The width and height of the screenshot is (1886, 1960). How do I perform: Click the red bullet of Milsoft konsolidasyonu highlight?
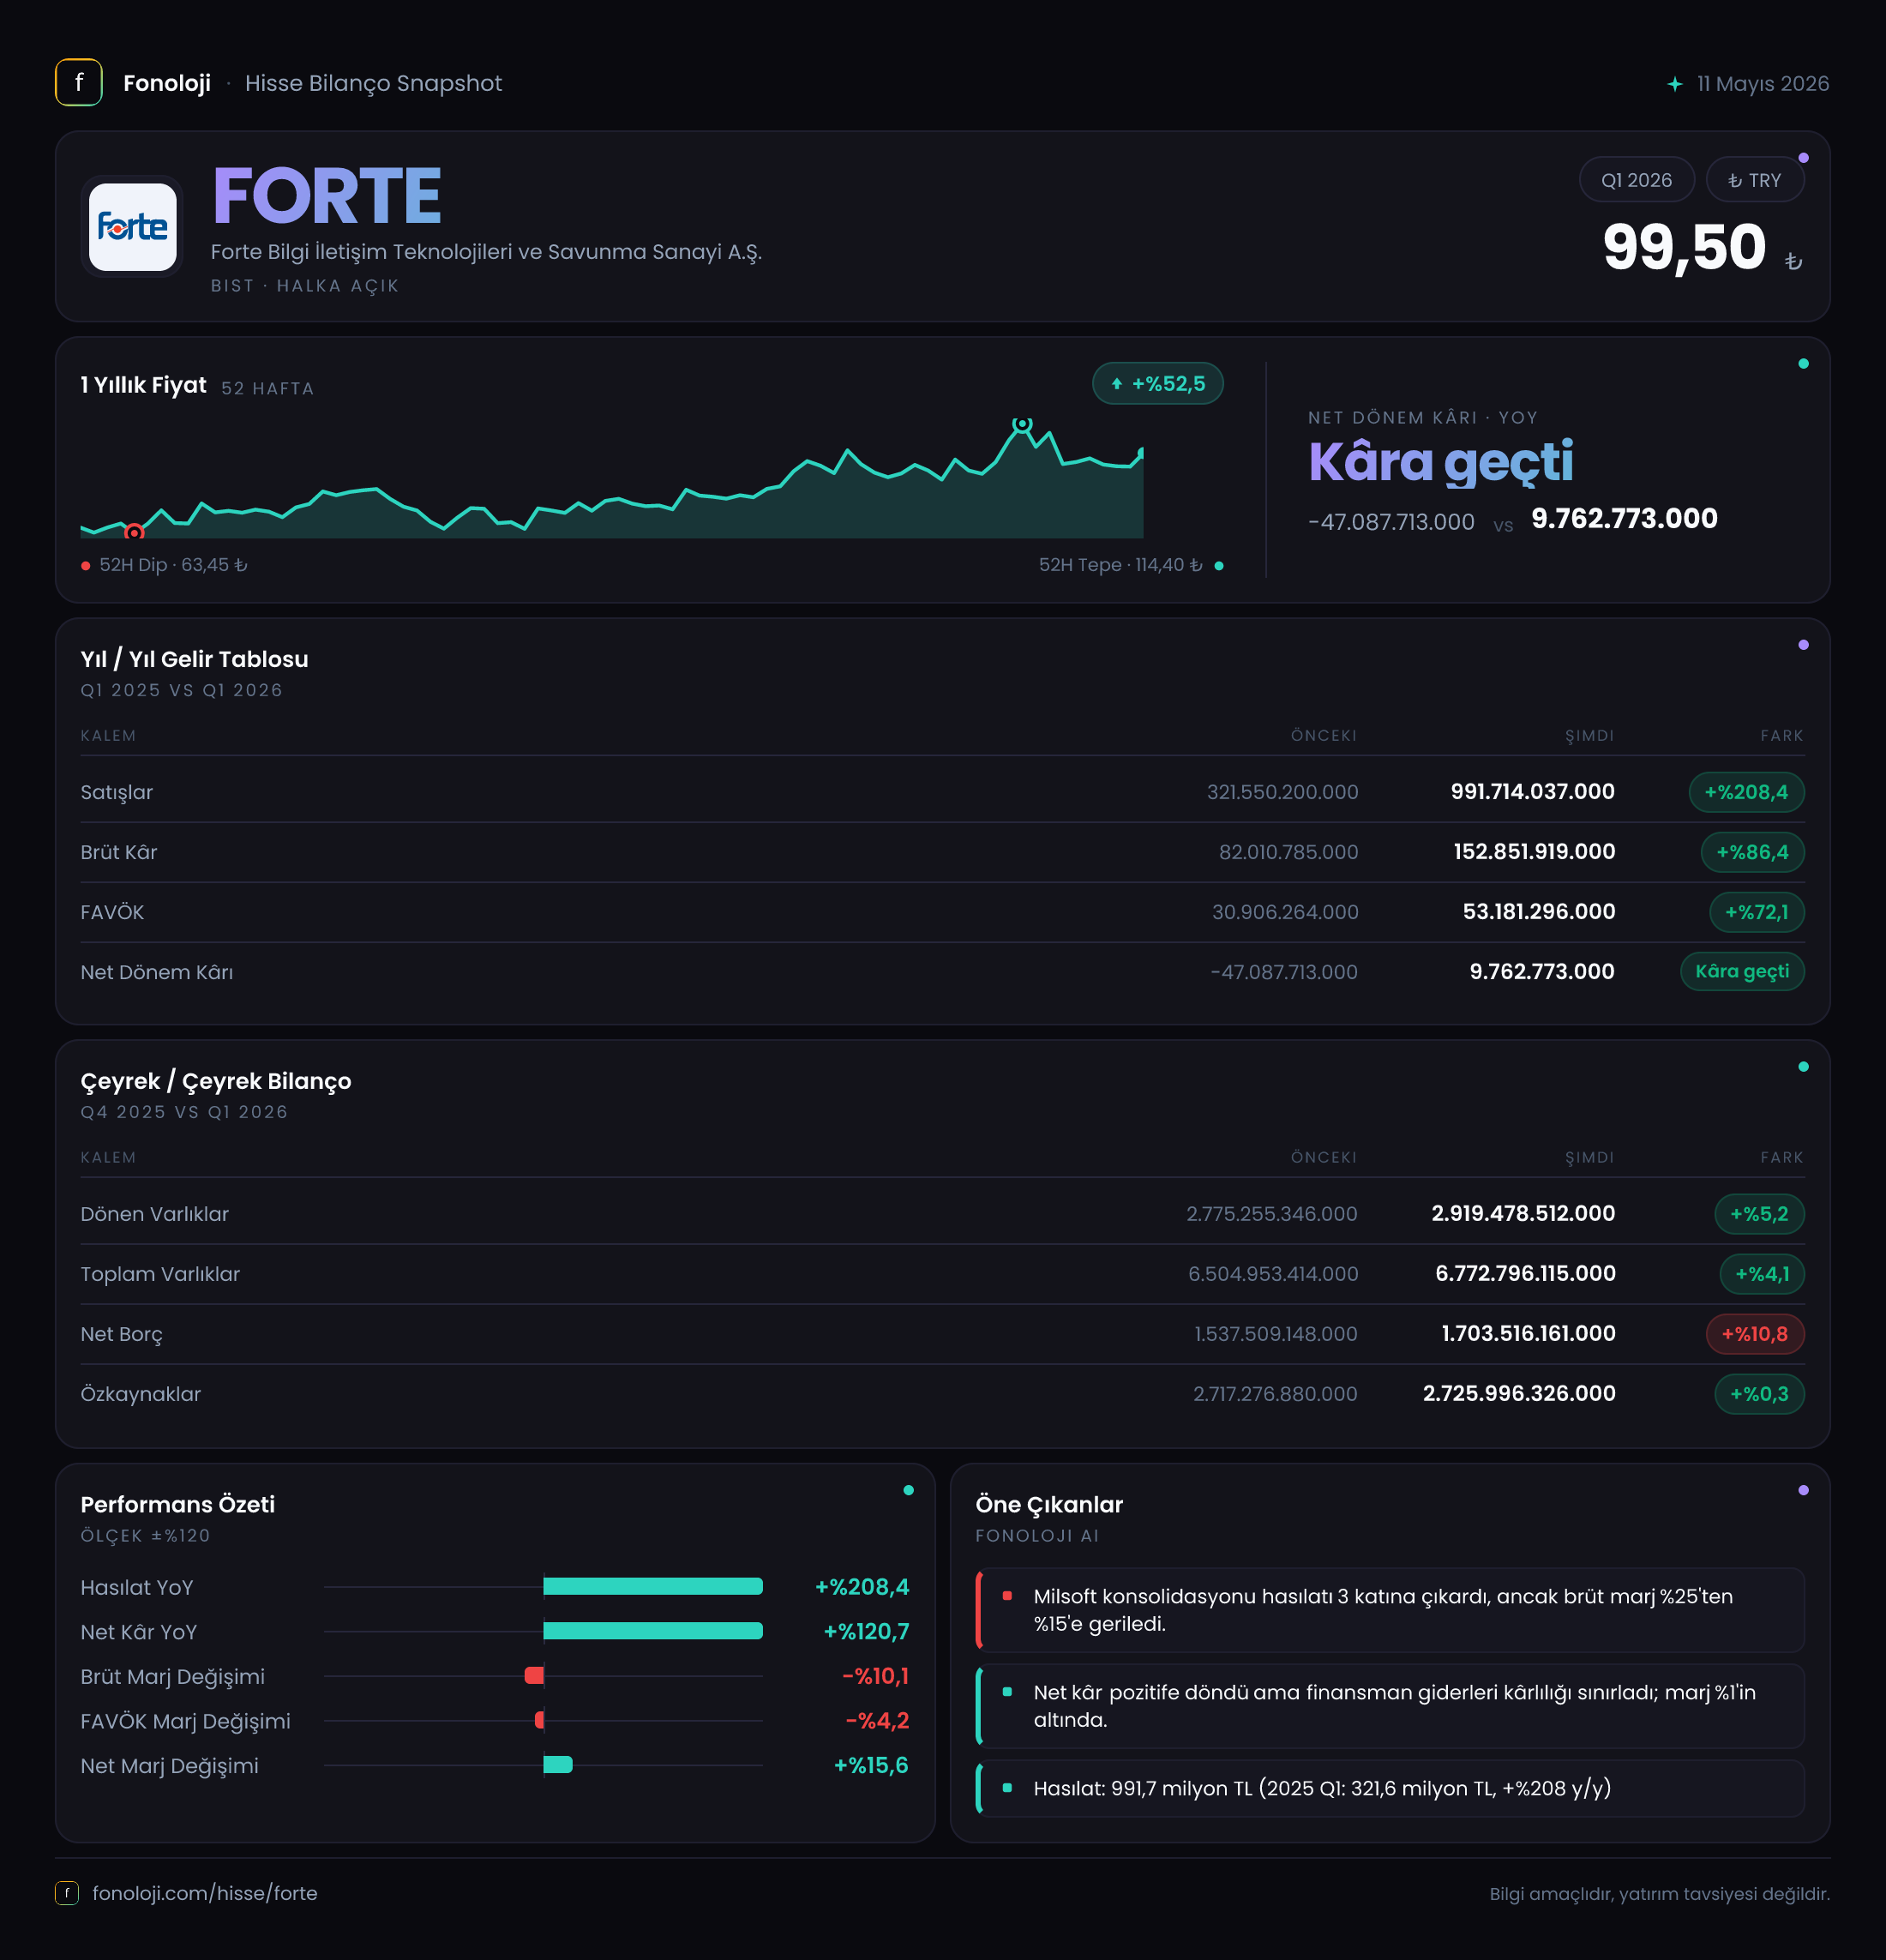(1007, 1596)
